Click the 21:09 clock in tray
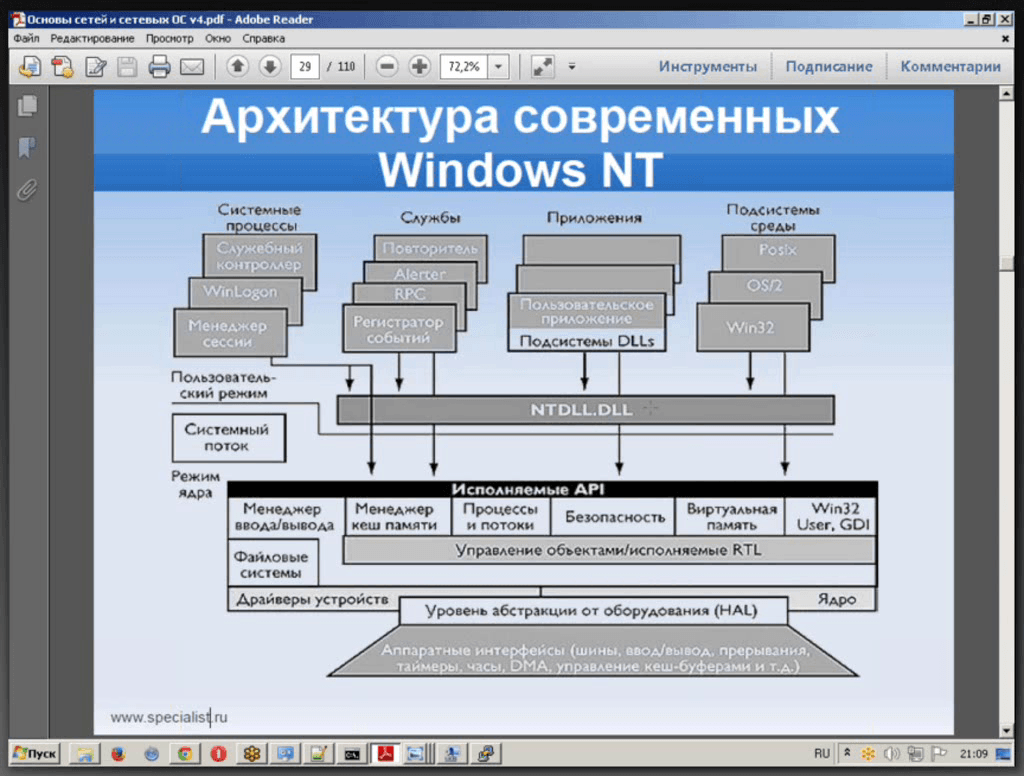The image size is (1024, 776). point(973,754)
